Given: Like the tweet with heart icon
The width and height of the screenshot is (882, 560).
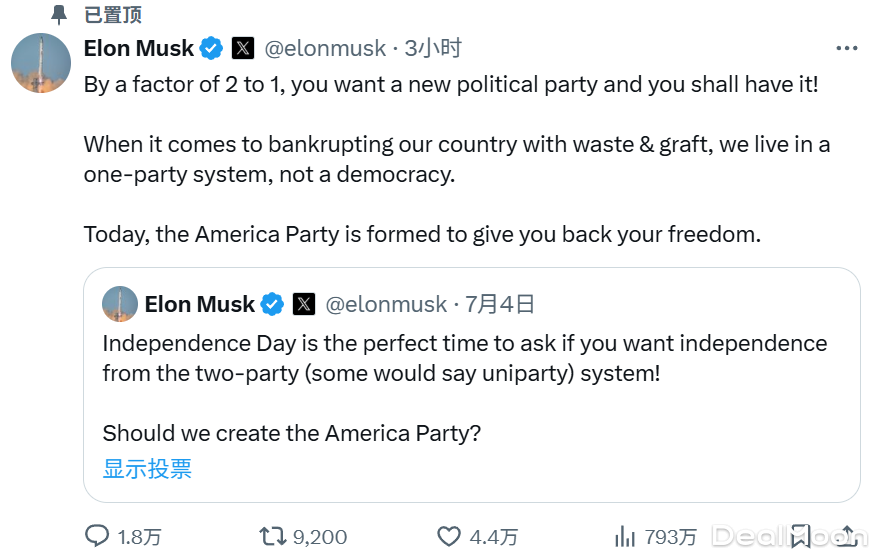Looking at the screenshot, I should coord(450,537).
